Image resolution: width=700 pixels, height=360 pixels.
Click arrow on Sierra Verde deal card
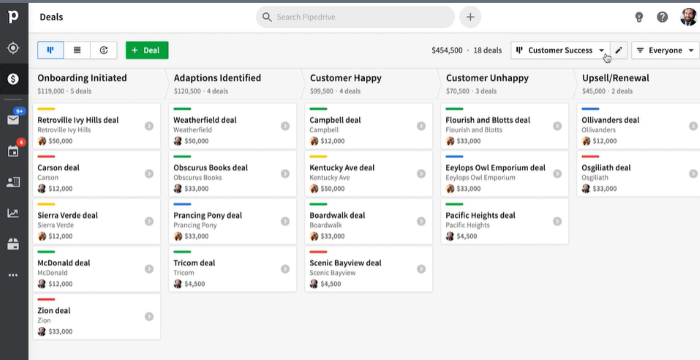(x=149, y=221)
